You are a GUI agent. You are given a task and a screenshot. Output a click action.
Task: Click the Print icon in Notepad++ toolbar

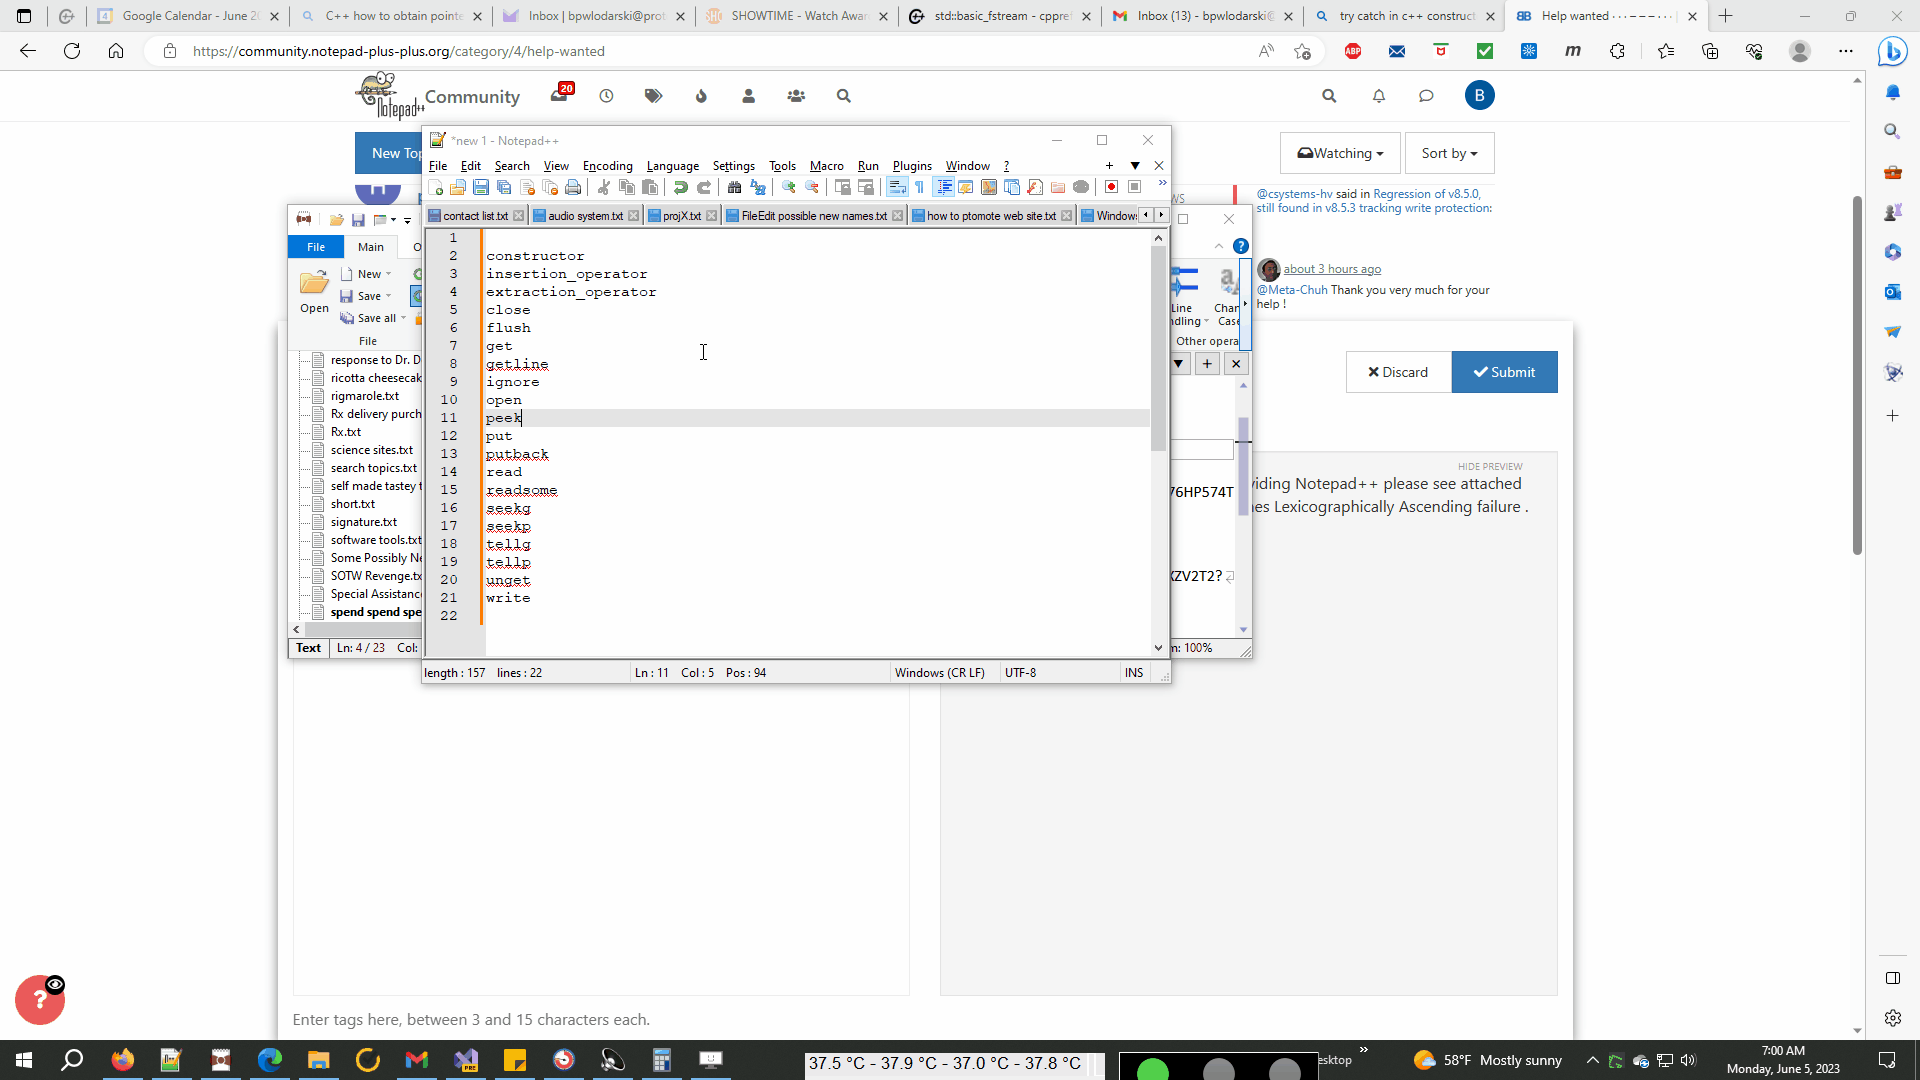pos(573,187)
